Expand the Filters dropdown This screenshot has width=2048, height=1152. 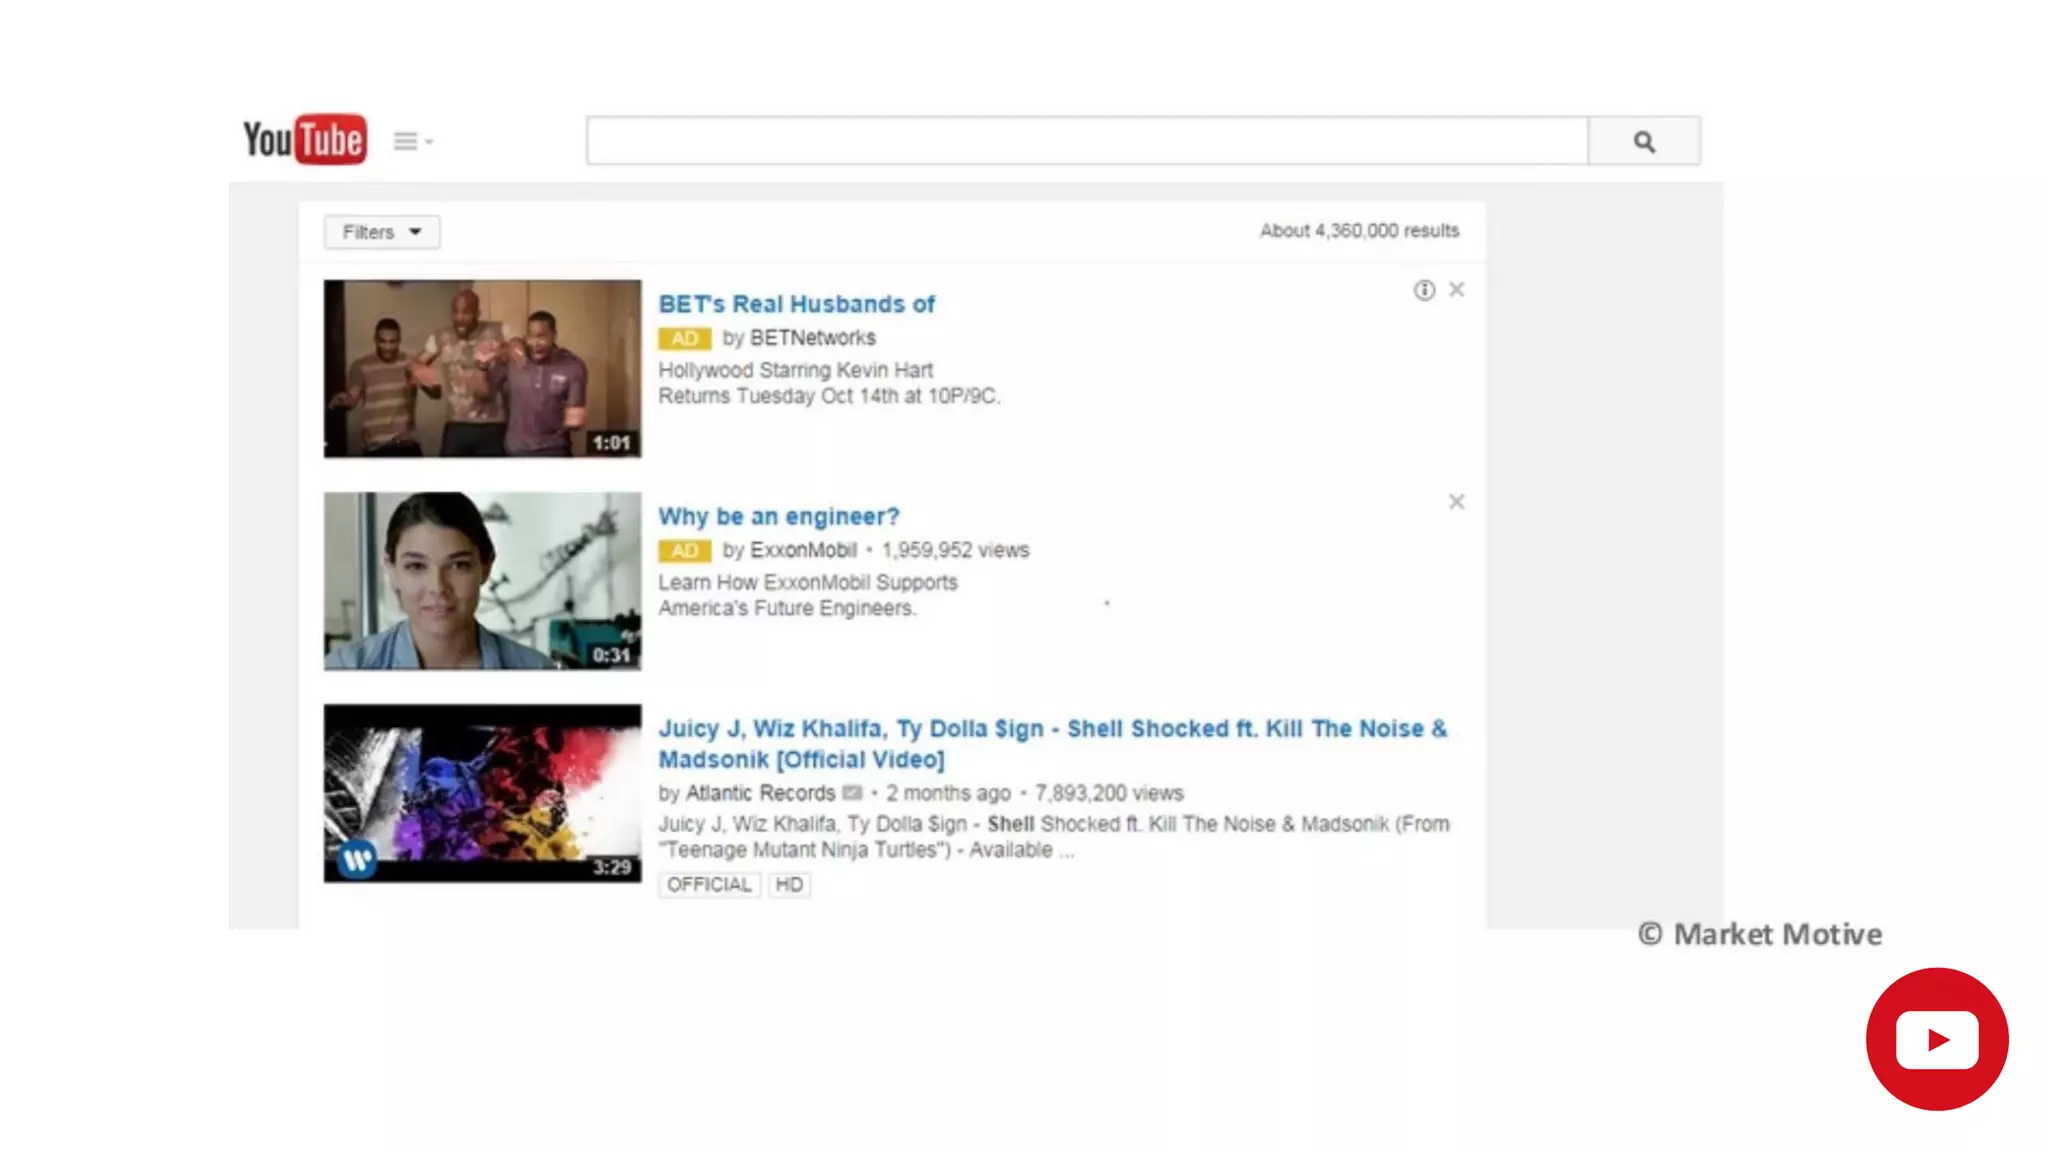coord(382,232)
